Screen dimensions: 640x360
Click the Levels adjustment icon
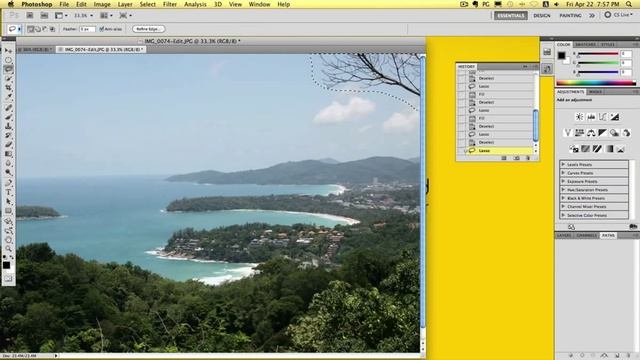tap(591, 117)
